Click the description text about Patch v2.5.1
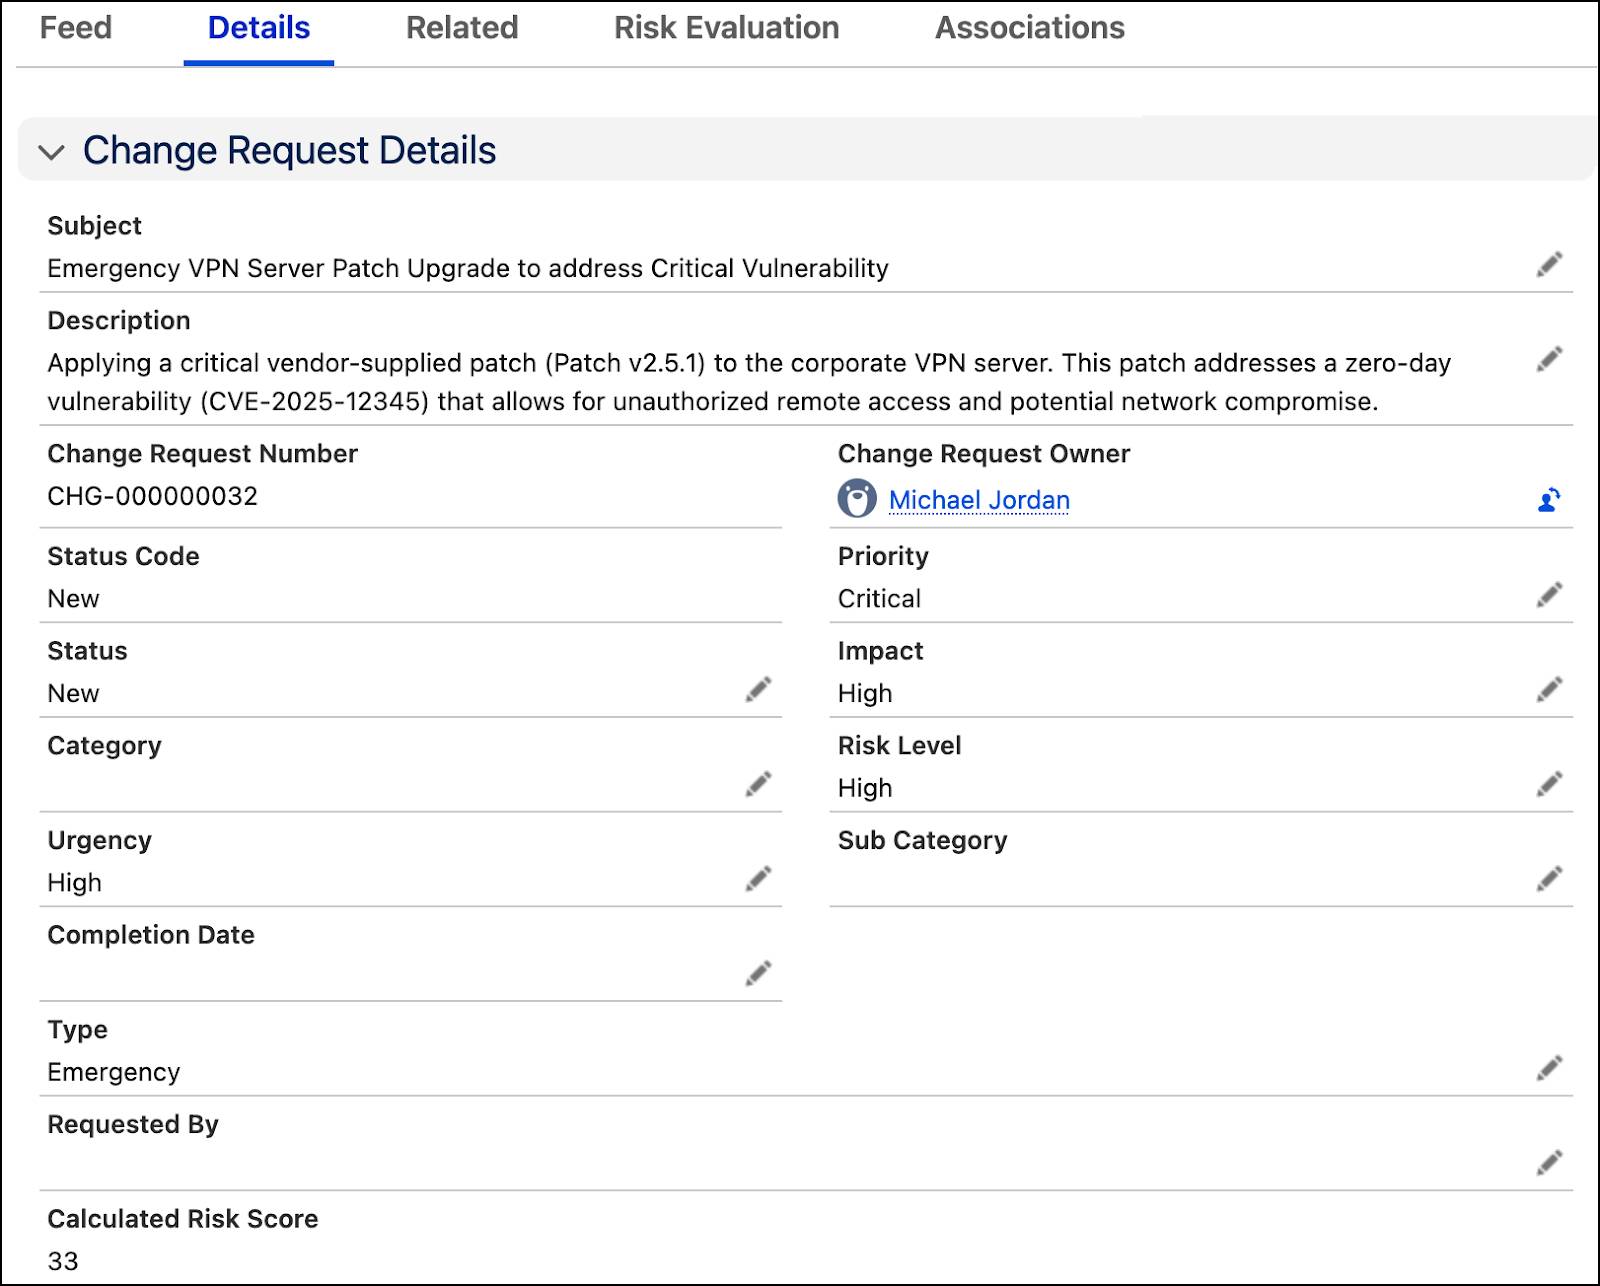The image size is (1600, 1286). (x=749, y=382)
